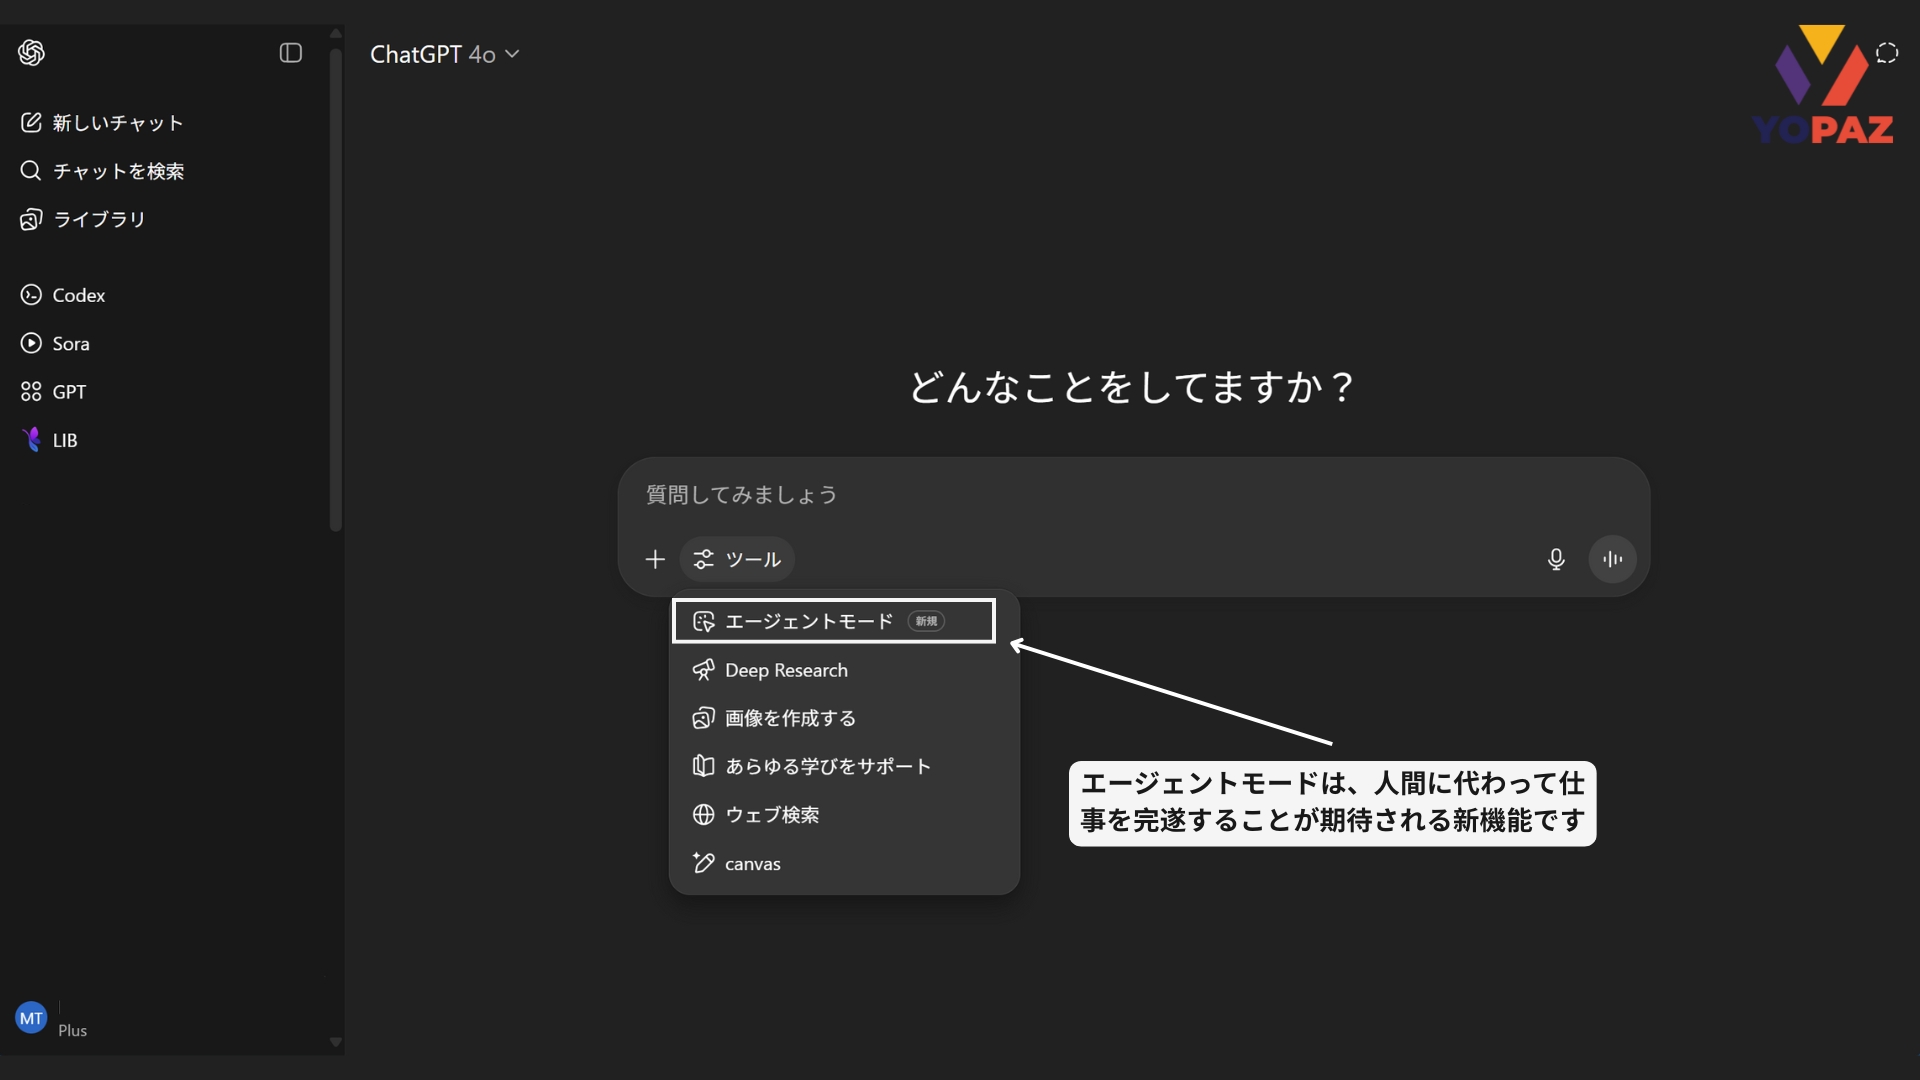1920x1080 pixels.
Task: Click the agent mode cursor icon
Action: [x=704, y=621]
